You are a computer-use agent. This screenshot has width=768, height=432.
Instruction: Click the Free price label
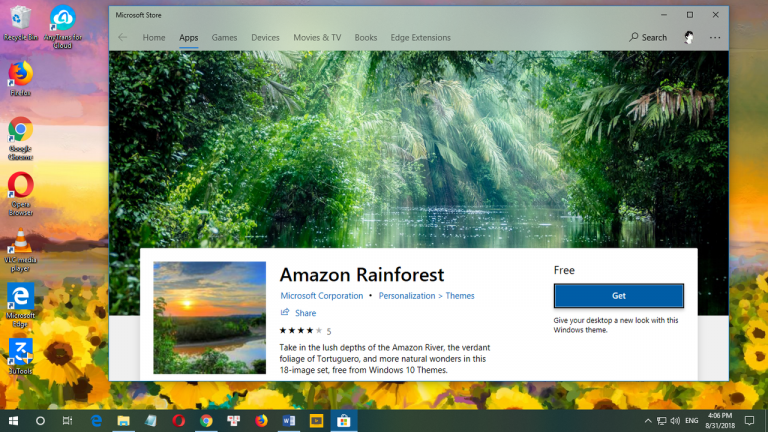(x=564, y=270)
